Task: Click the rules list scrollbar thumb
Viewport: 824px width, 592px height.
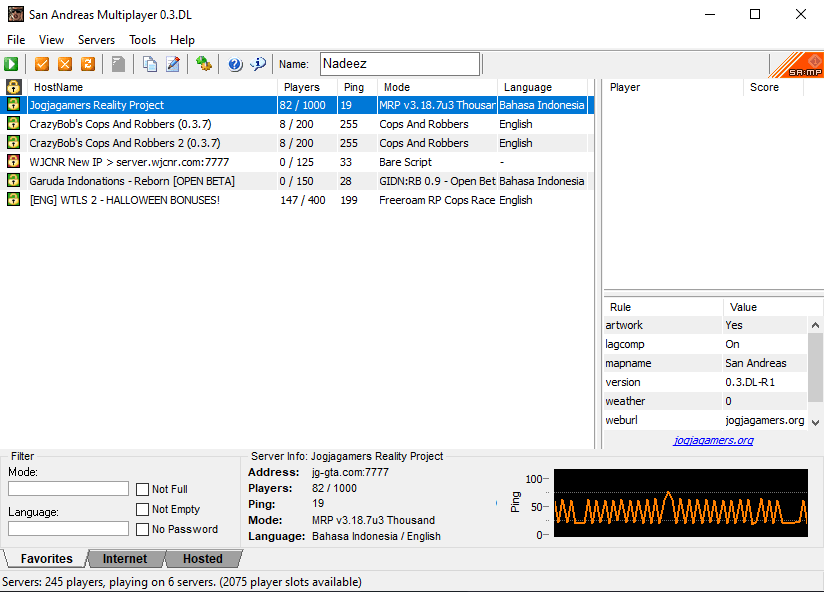Action: pos(815,367)
